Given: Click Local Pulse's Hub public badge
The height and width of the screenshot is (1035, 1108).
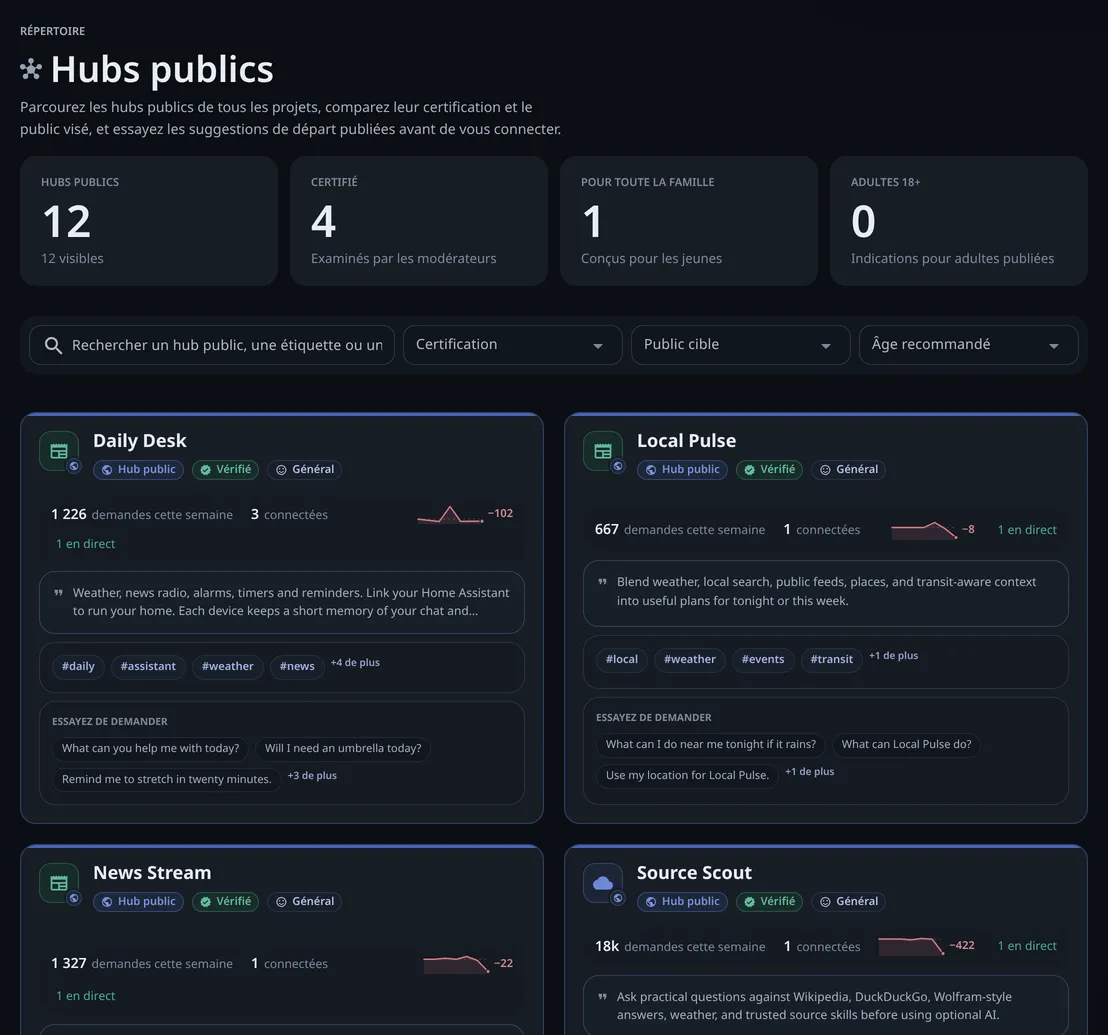Looking at the screenshot, I should (x=683, y=470).
